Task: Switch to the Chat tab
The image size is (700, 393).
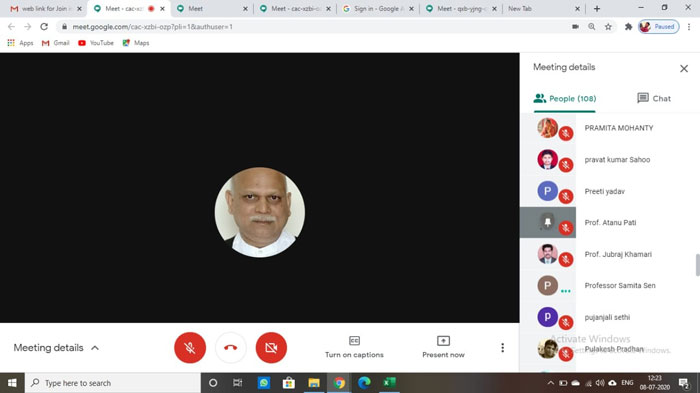Action: point(654,98)
